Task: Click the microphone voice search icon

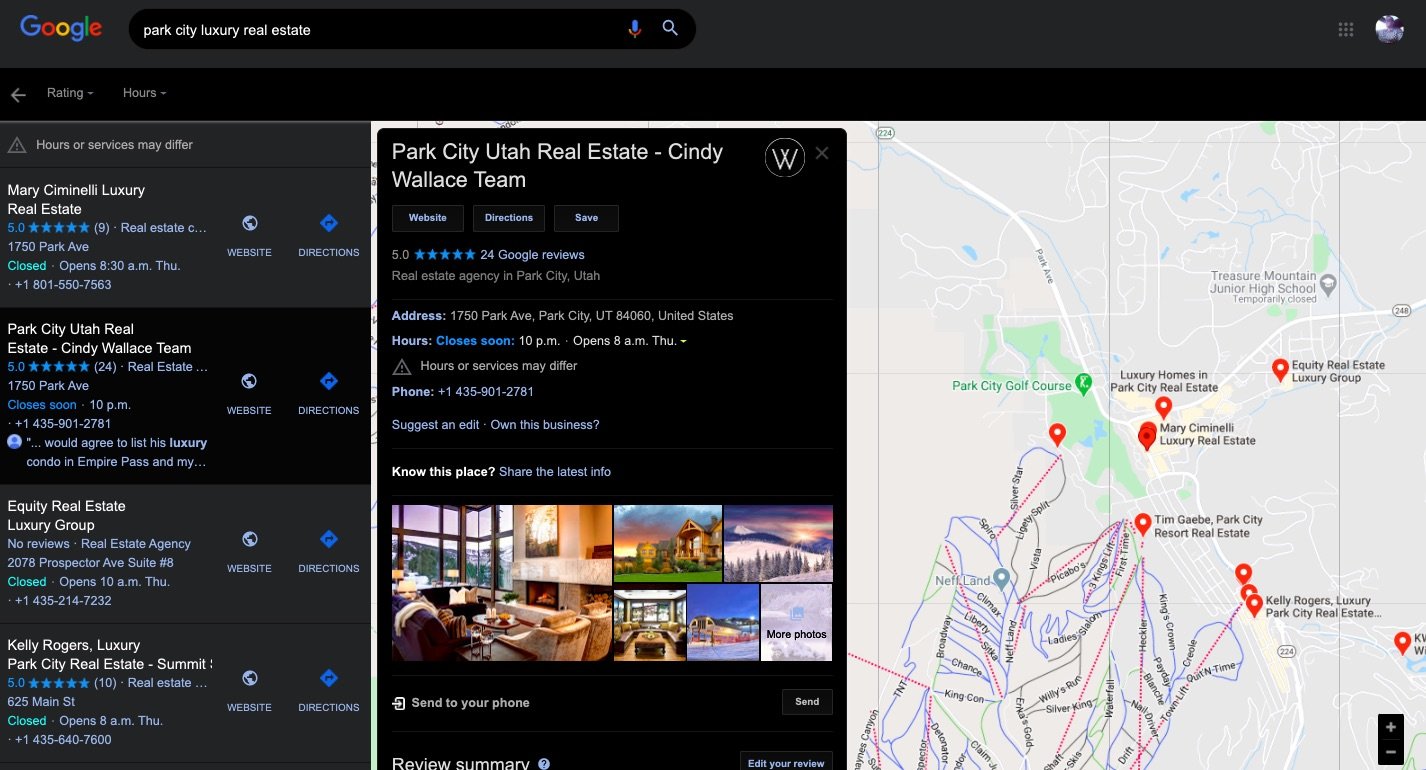Action: click(x=634, y=29)
